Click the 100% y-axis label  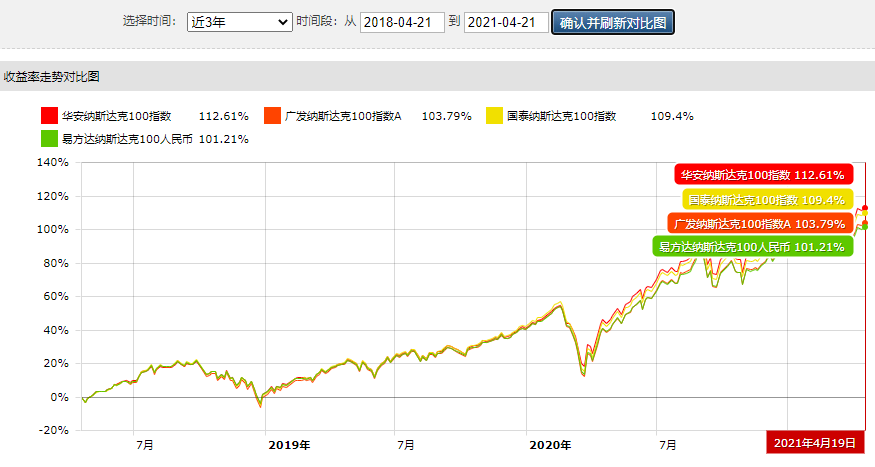click(53, 229)
